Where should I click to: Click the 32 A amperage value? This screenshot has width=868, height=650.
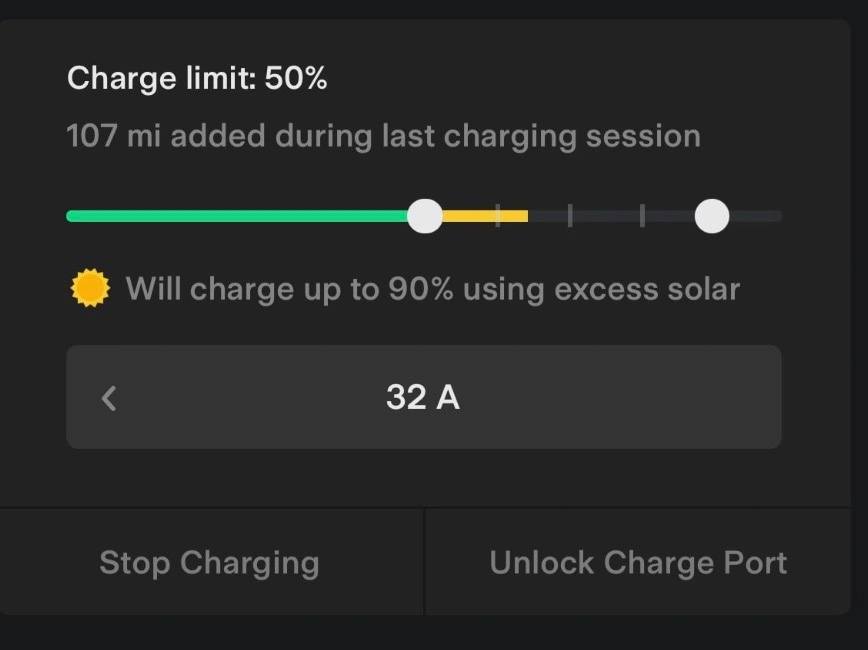tap(423, 398)
